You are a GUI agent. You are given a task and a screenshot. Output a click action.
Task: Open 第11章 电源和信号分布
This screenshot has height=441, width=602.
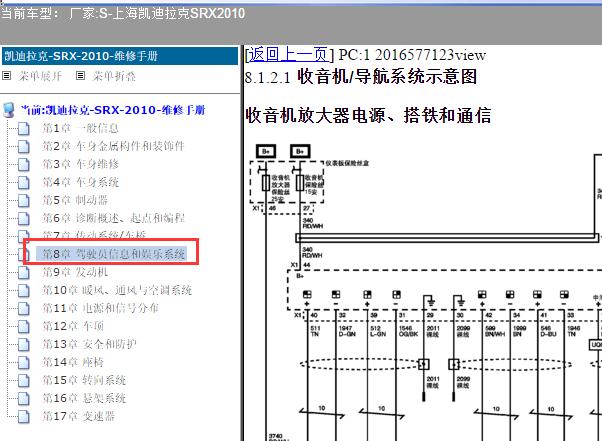click(100, 308)
